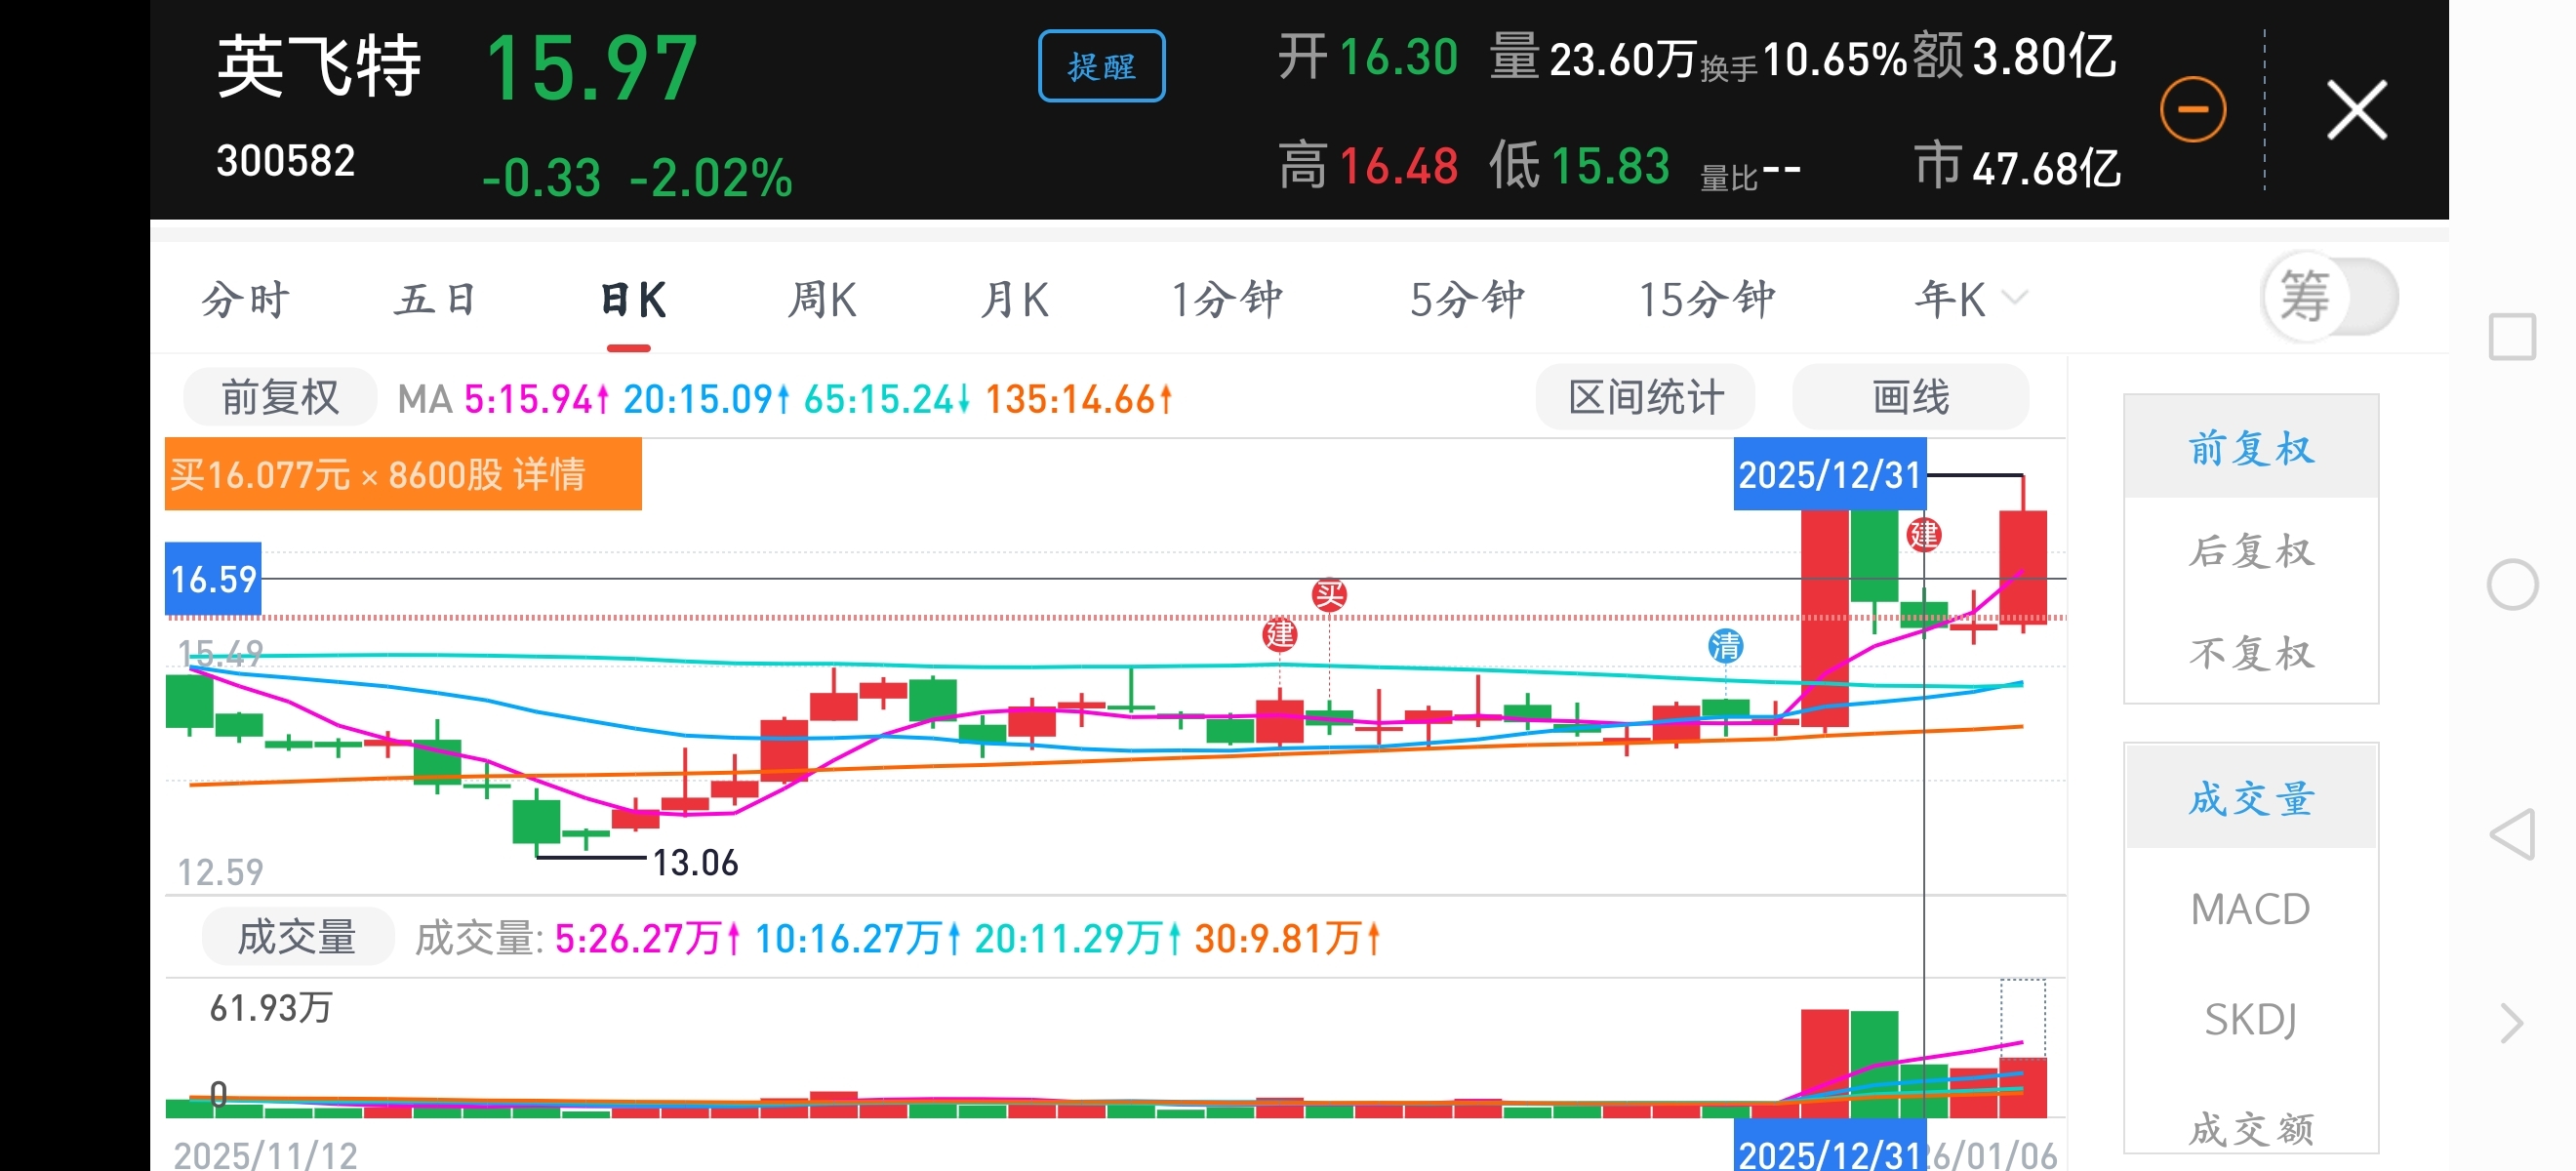Tap the blue 清 marker on chart
Image resolution: width=2576 pixels, height=1171 pixels.
(1725, 646)
